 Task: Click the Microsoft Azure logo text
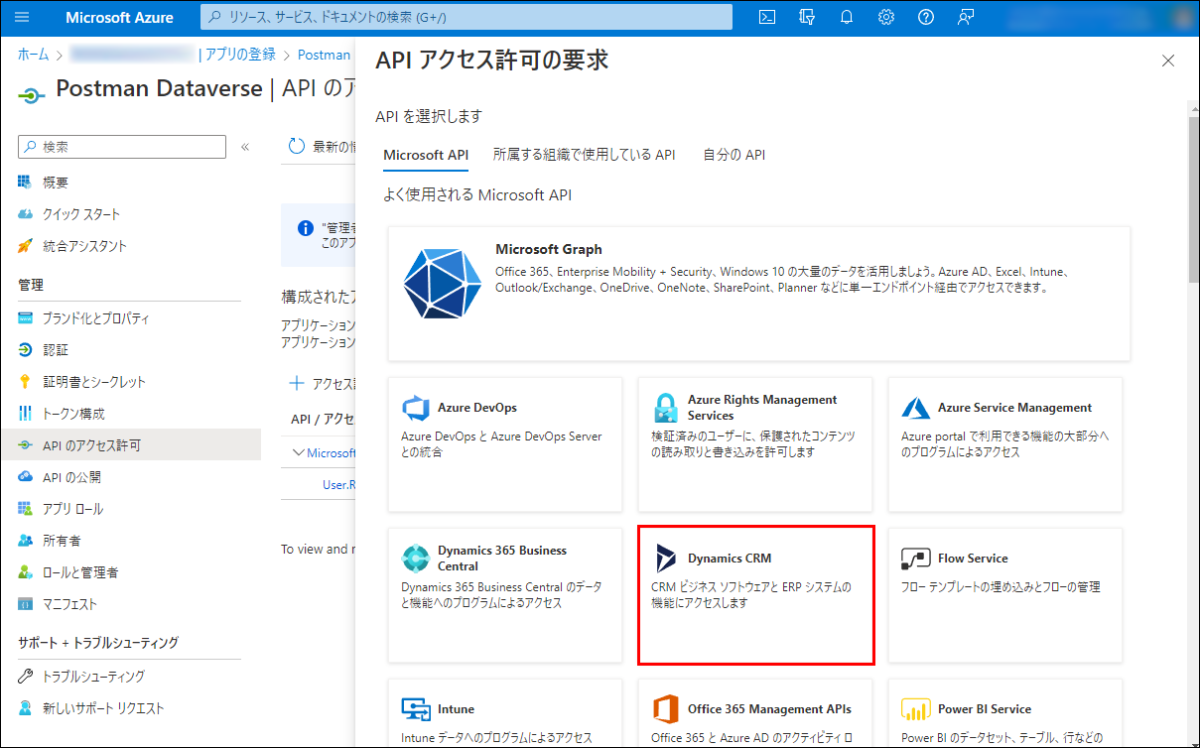click(119, 17)
